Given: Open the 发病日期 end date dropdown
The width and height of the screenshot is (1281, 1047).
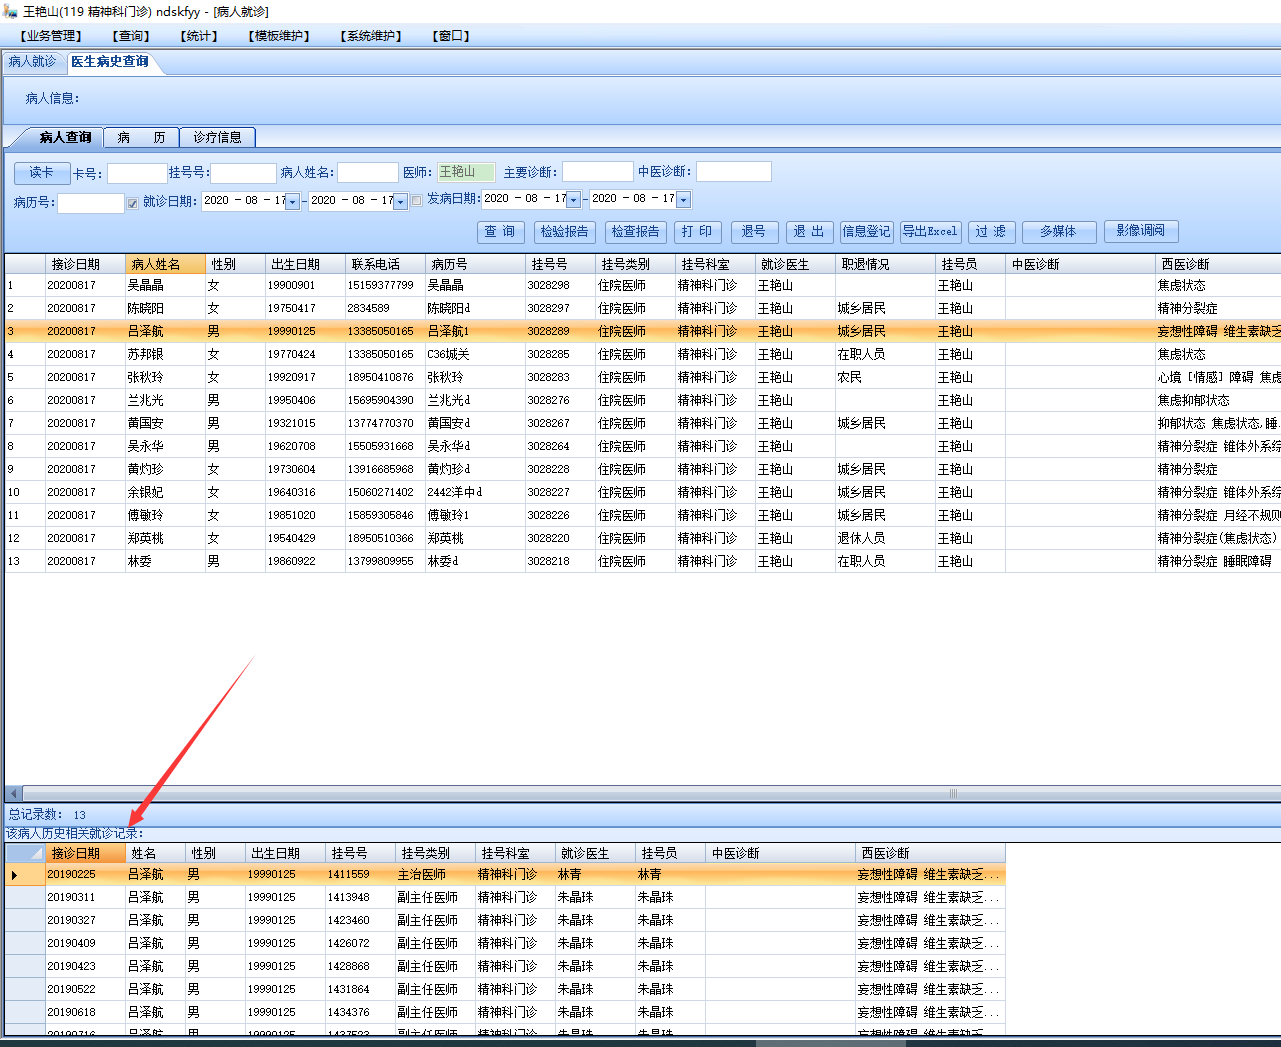Looking at the screenshot, I should click(684, 200).
